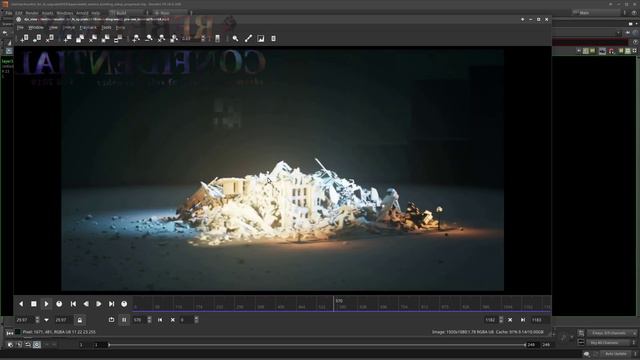640x360 pixels.
Task: Open the Render menu in Houdini window
Action: click(x=32, y=13)
